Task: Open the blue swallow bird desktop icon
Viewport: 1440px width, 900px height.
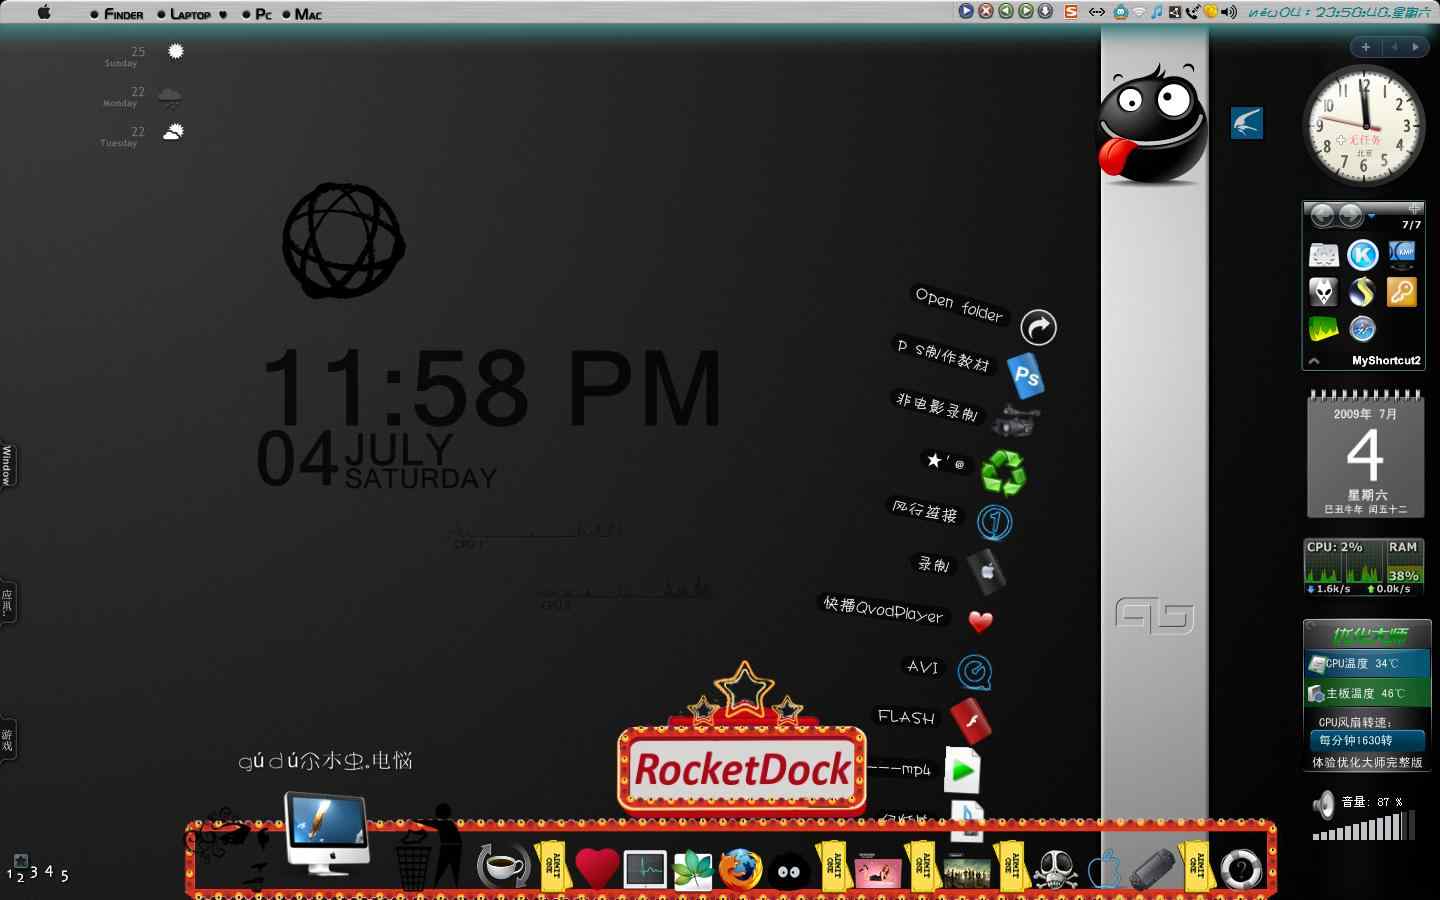Action: [1246, 123]
